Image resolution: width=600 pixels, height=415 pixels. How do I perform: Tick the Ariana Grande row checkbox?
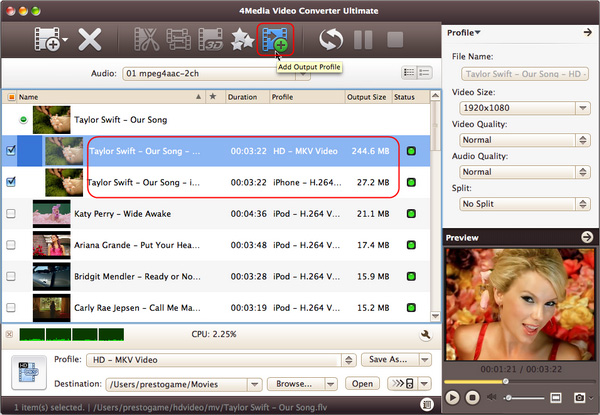coord(11,244)
